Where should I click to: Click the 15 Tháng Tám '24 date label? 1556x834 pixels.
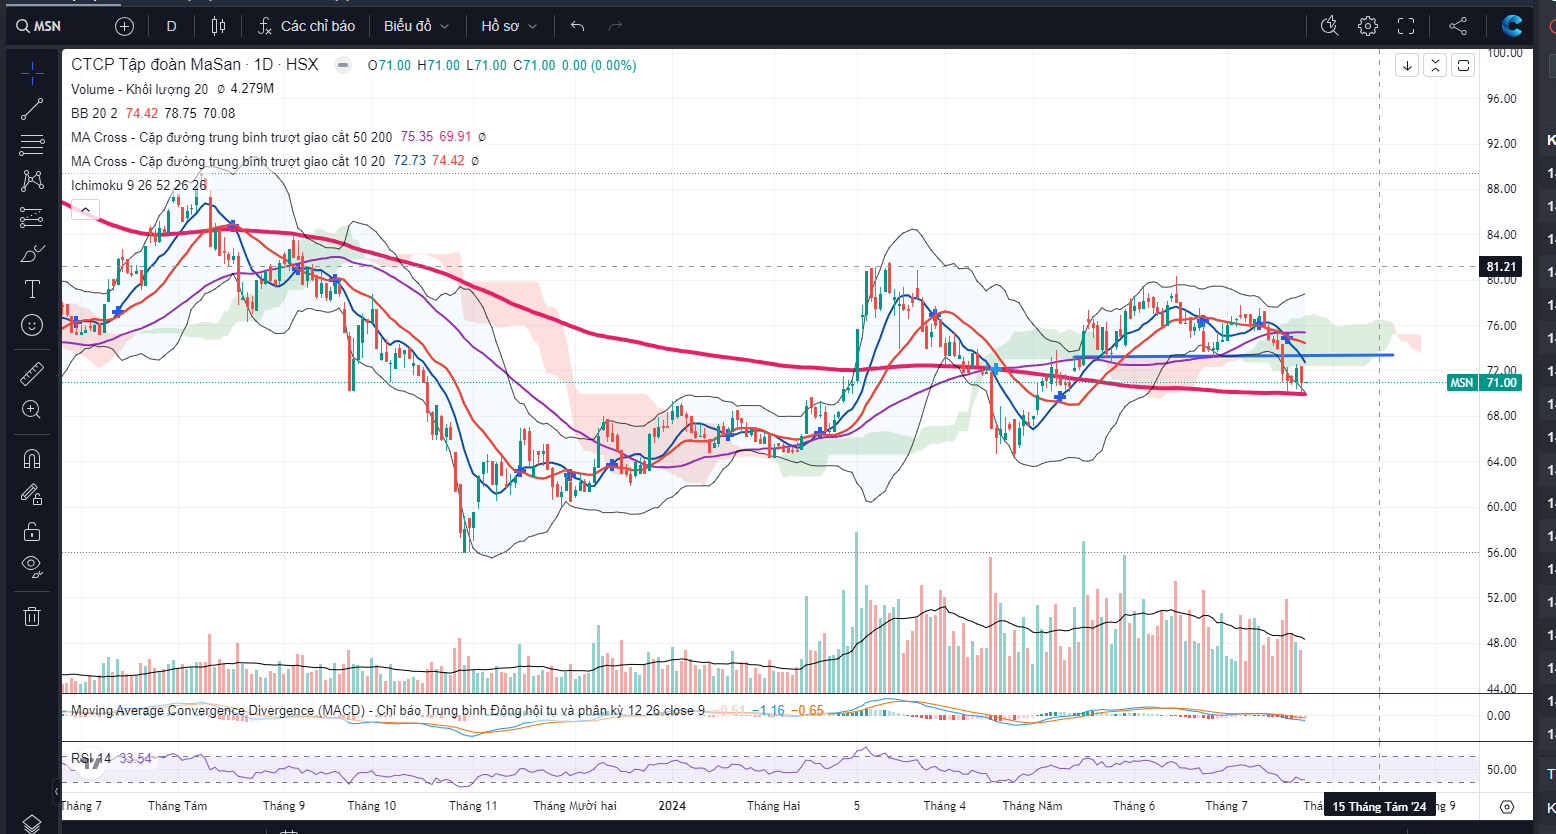tap(1379, 806)
